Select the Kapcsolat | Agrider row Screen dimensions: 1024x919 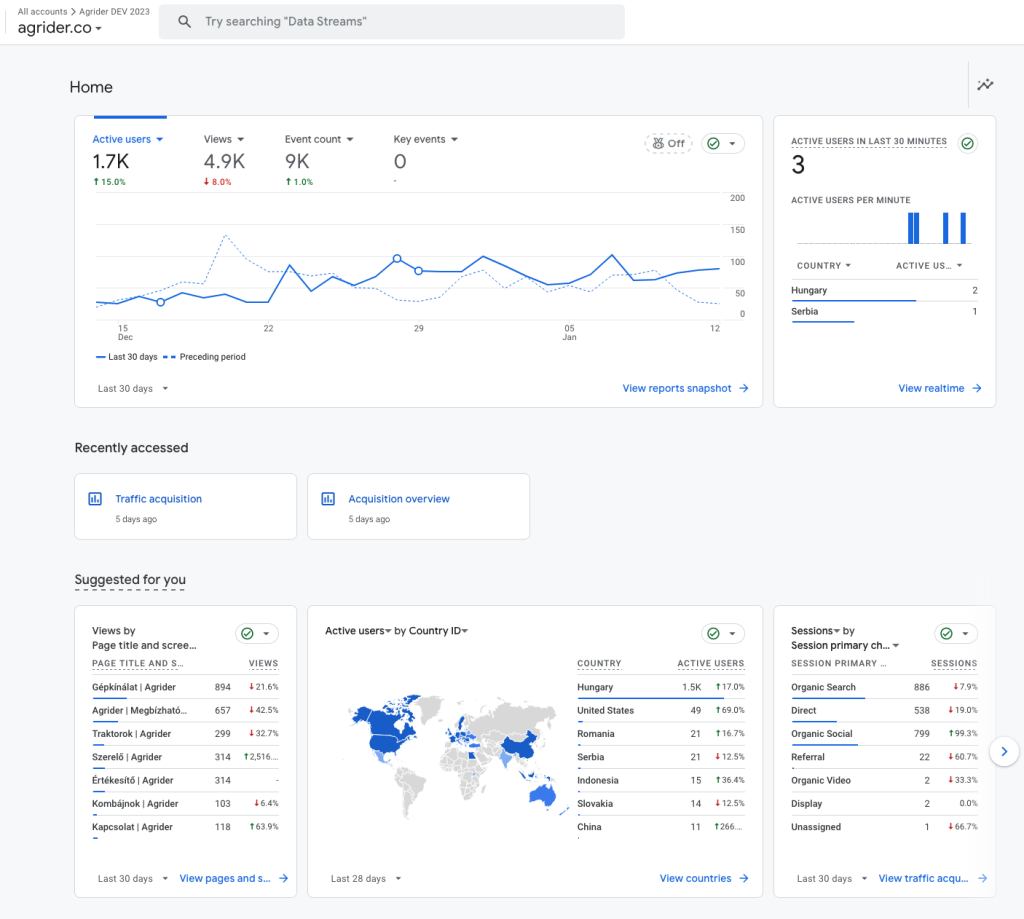pyautogui.click(x=185, y=827)
